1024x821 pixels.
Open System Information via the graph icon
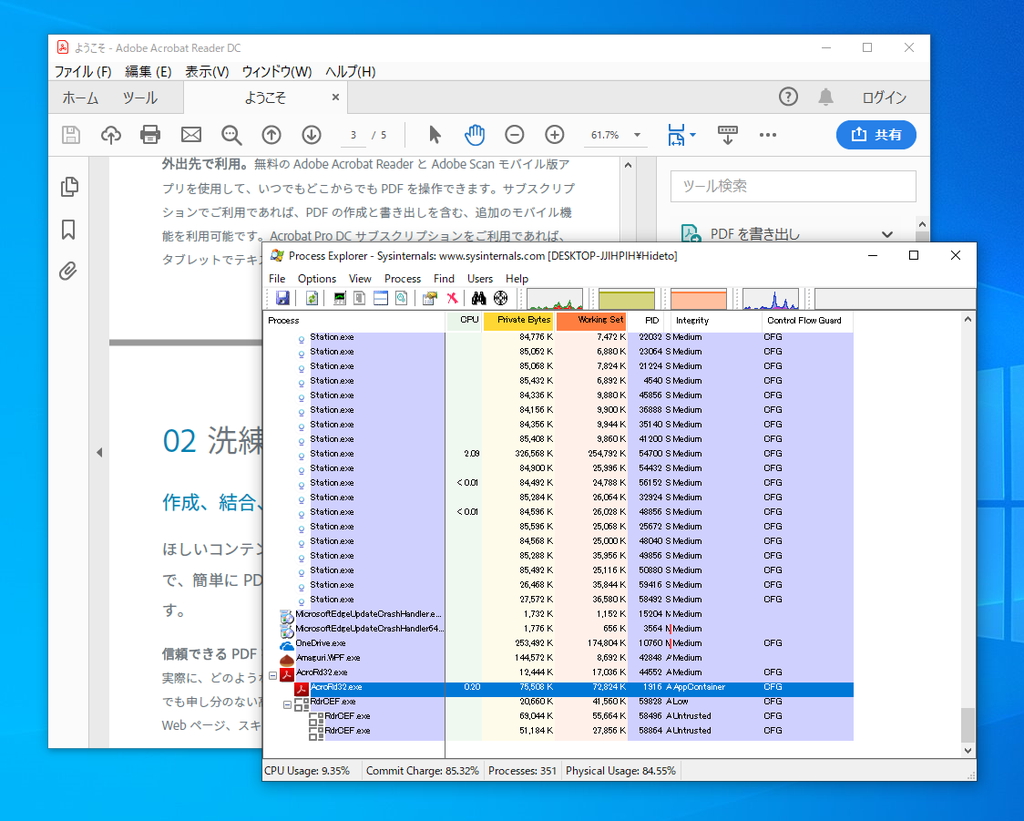(339, 297)
